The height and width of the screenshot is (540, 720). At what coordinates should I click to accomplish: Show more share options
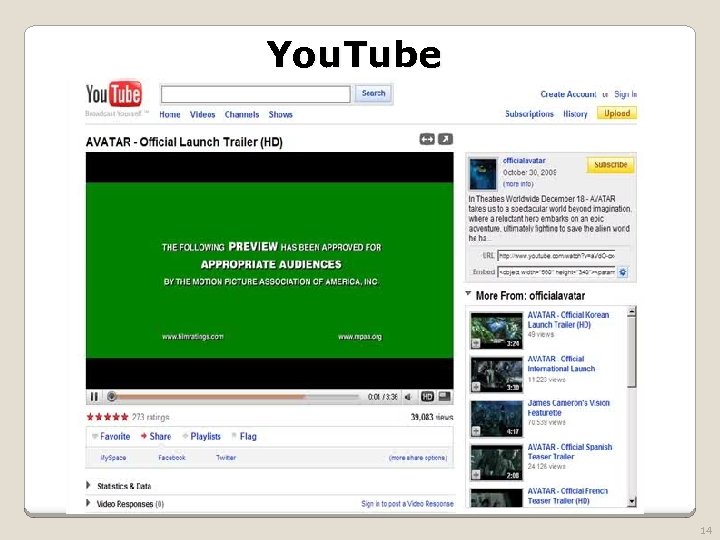coord(417,458)
